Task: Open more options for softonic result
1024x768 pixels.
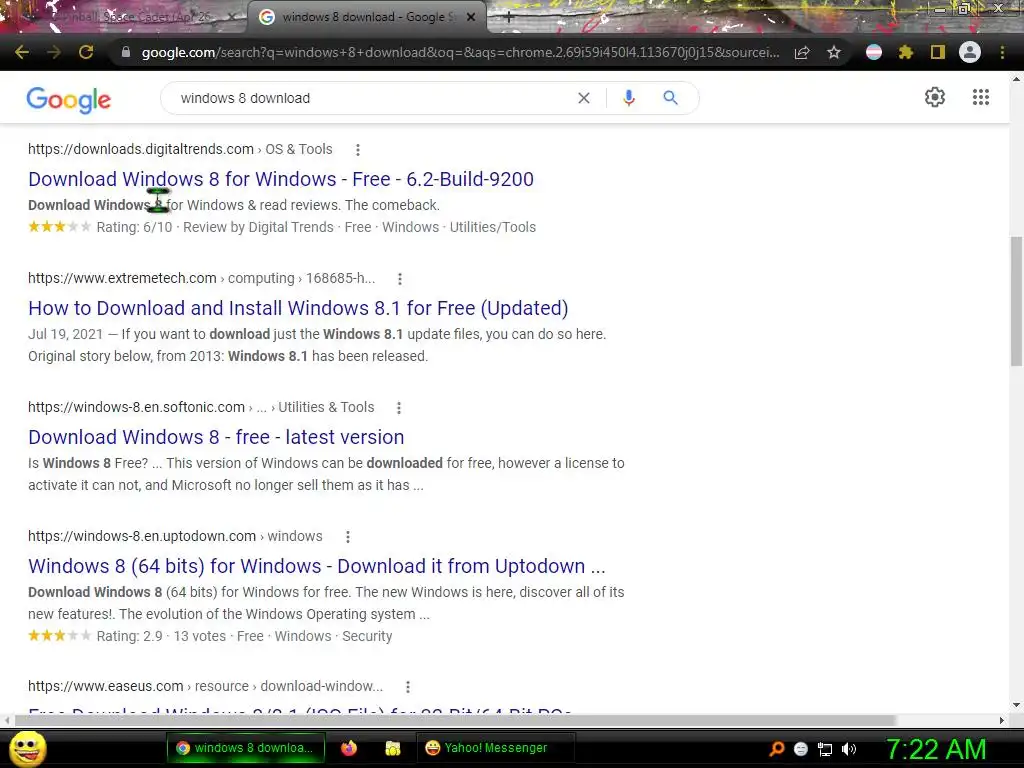Action: (x=399, y=408)
